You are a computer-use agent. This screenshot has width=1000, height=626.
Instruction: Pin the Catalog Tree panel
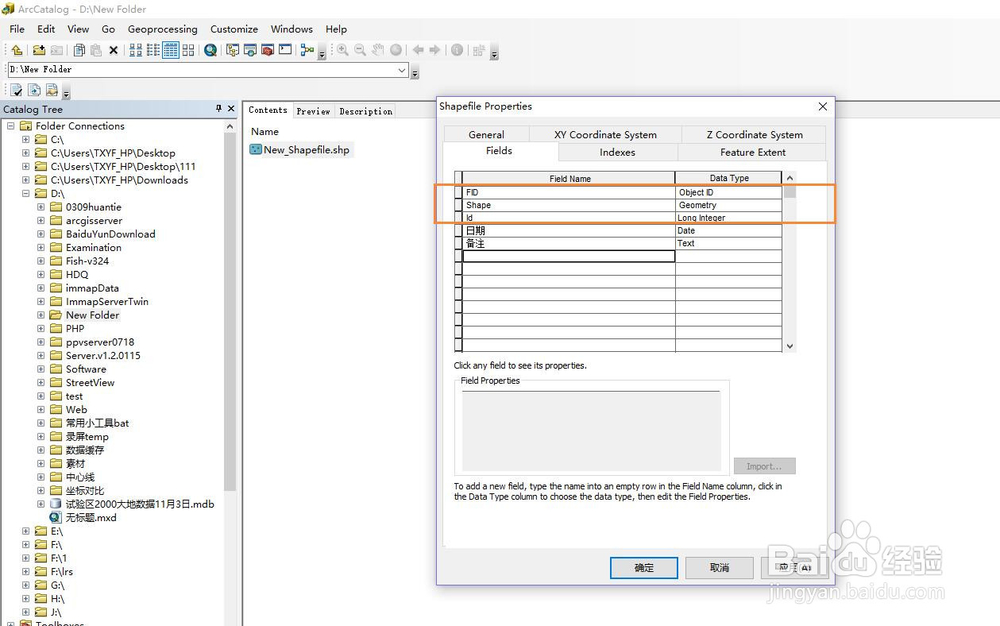coord(219,108)
